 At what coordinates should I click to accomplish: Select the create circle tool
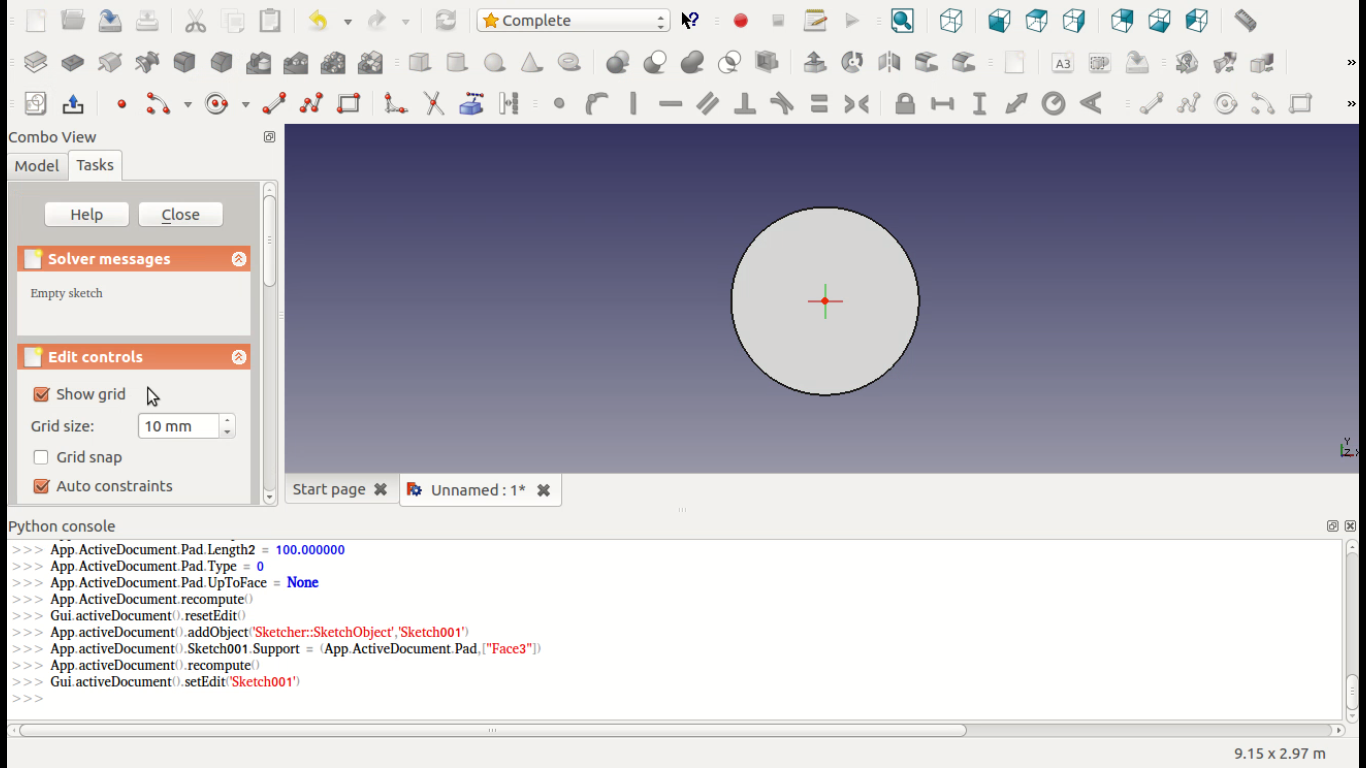pyautogui.click(x=217, y=104)
